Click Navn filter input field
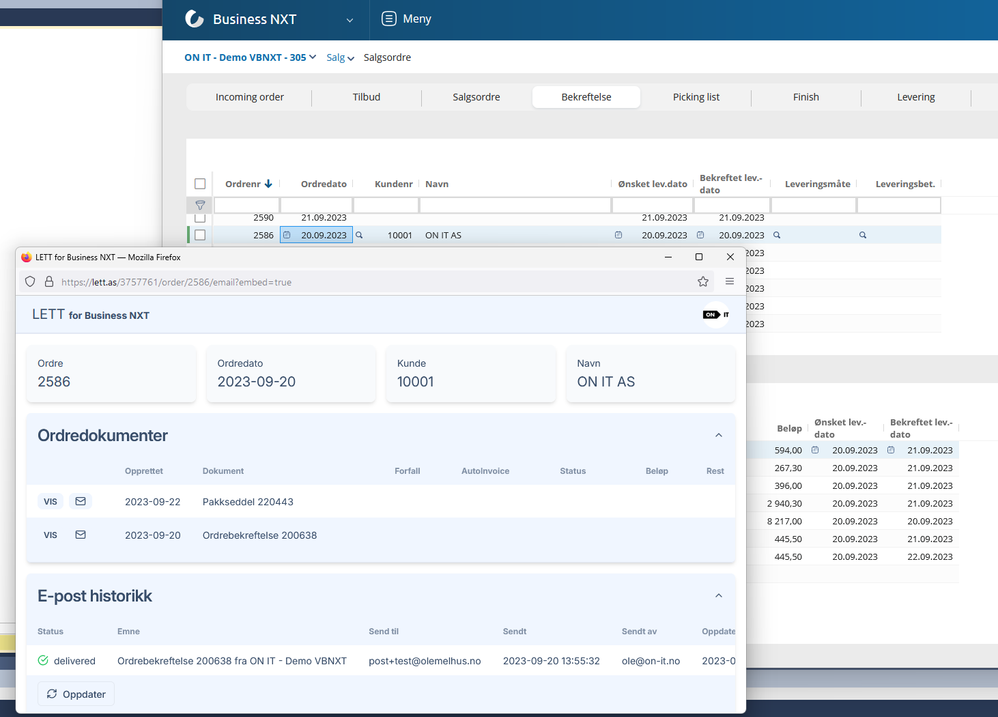This screenshot has width=998, height=717. coord(515,205)
